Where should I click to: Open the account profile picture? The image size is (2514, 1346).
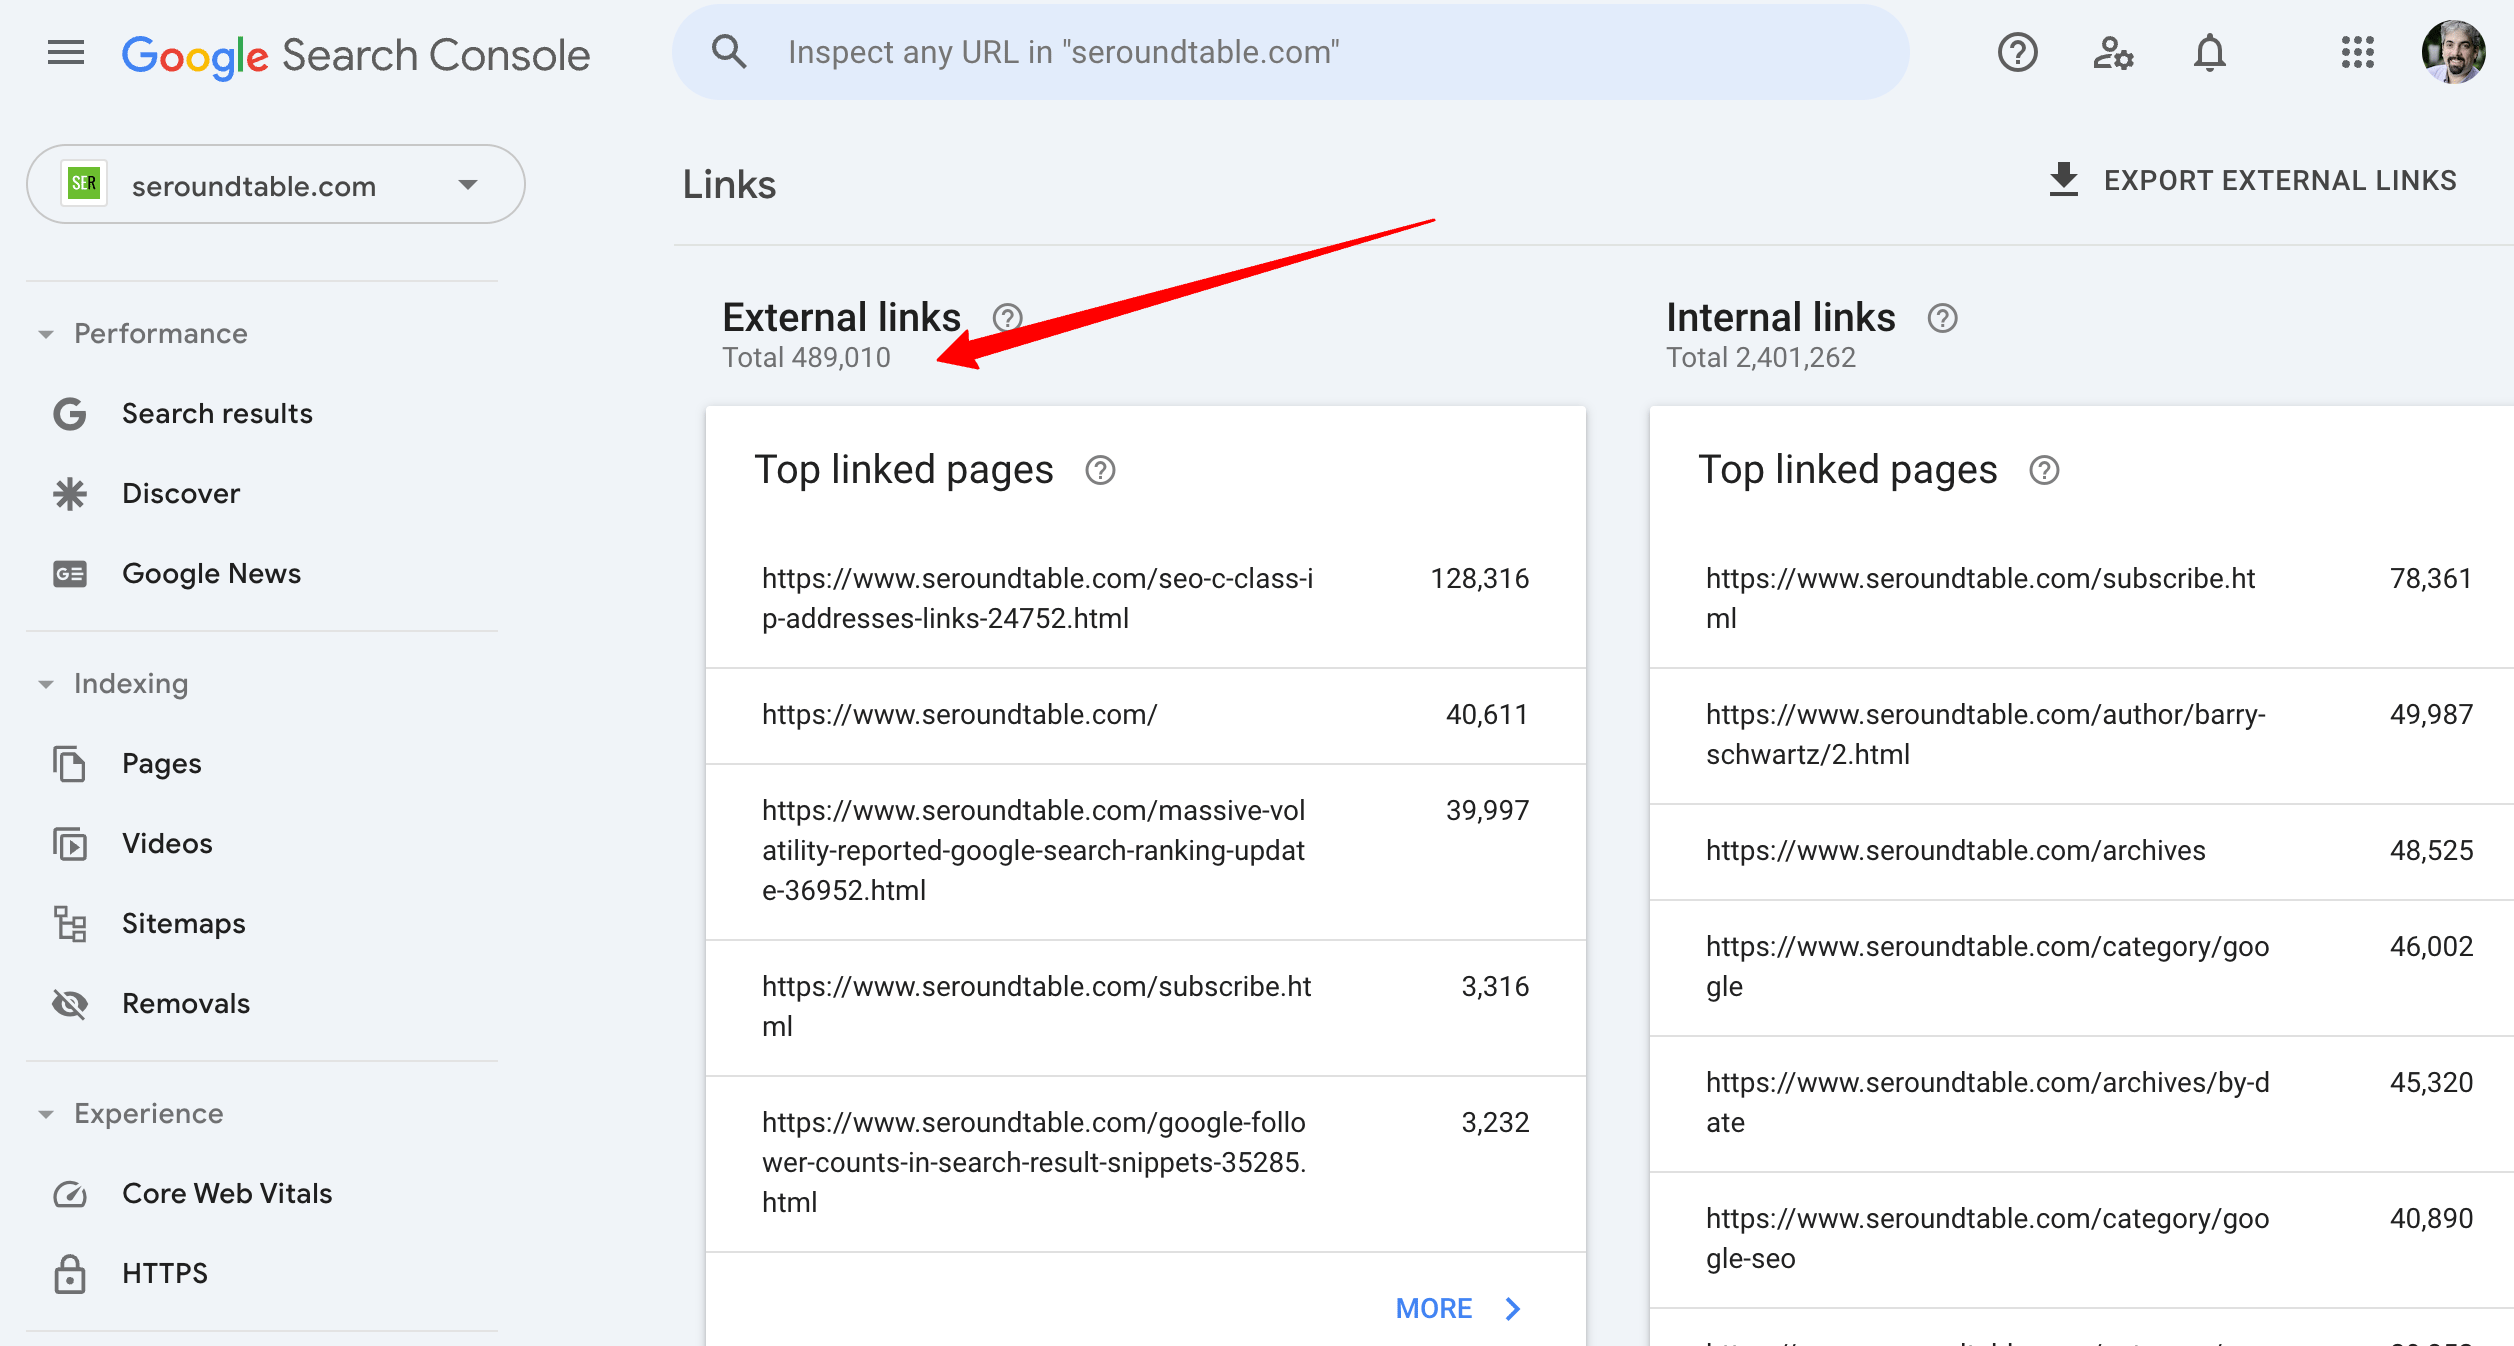point(2452,52)
